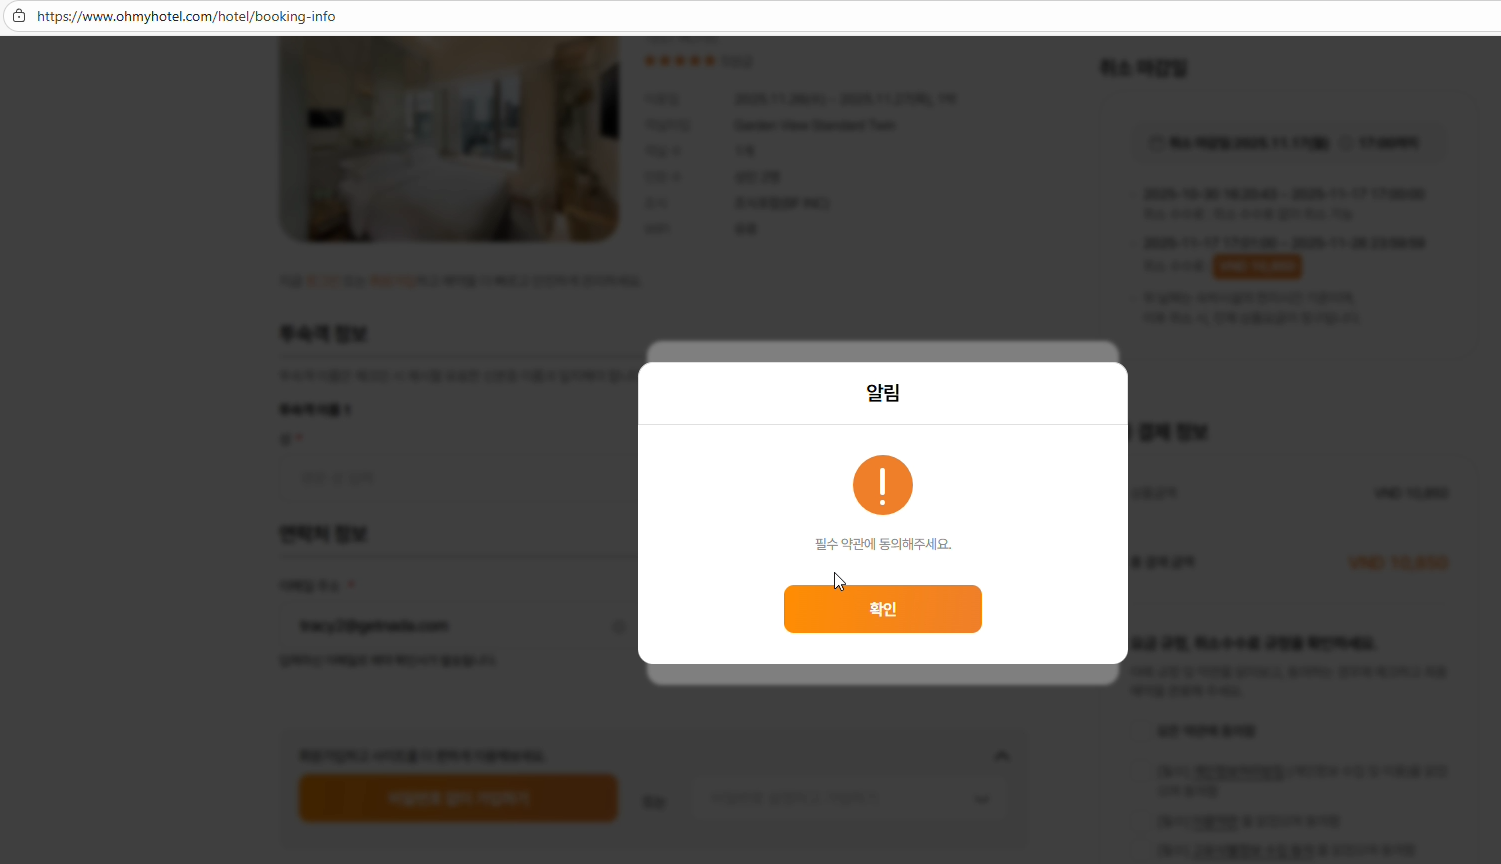The width and height of the screenshot is (1501, 864).
Task: Click the 알림 dialog title
Action: (882, 393)
